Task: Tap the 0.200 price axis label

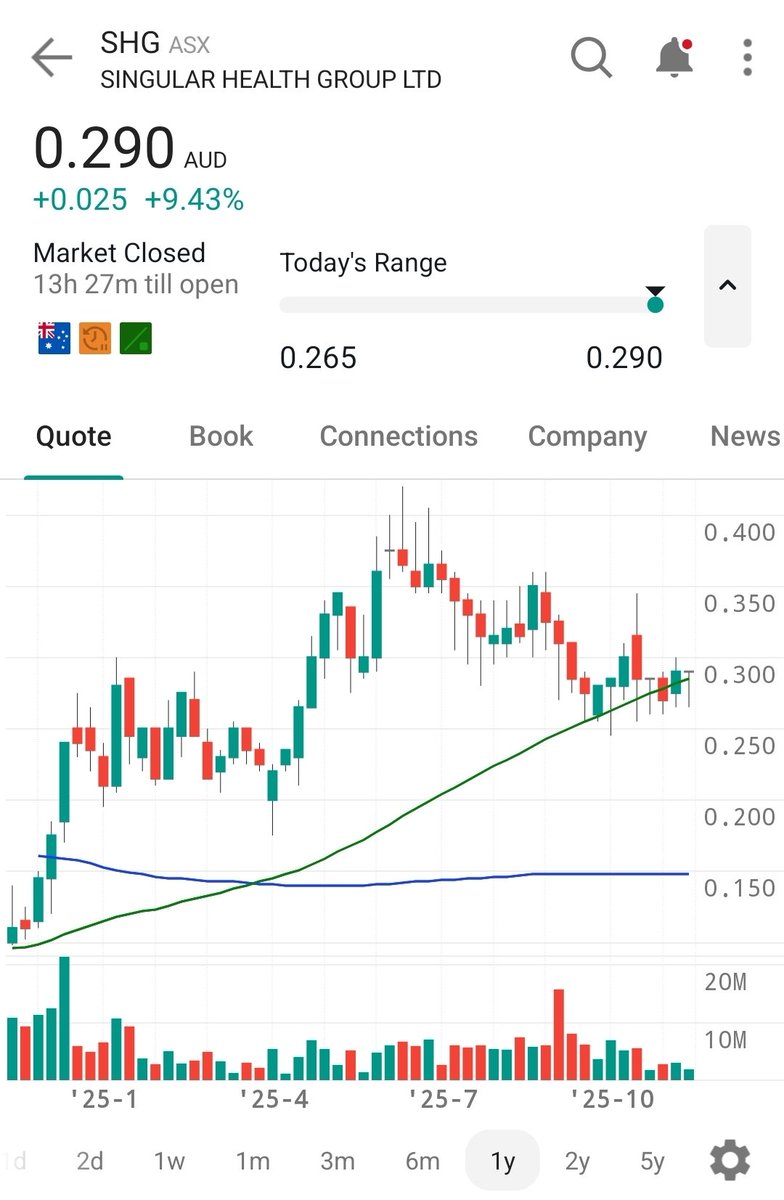Action: click(739, 817)
